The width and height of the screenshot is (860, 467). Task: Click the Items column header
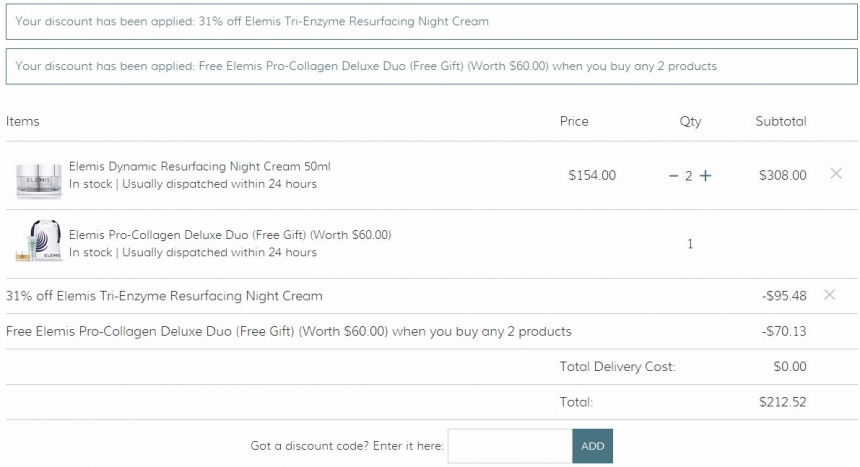22,121
